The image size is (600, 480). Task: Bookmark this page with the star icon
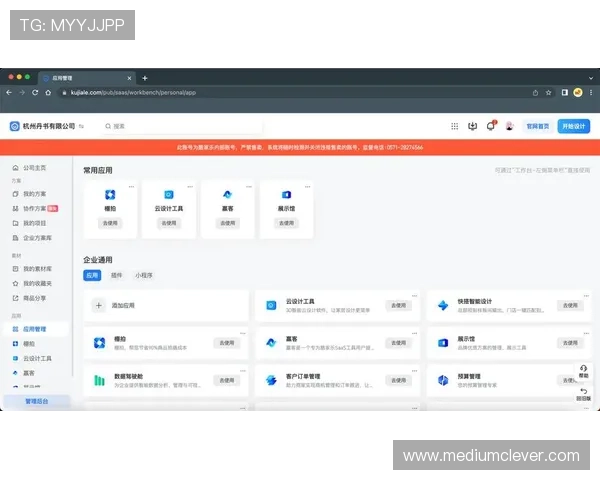(x=549, y=92)
